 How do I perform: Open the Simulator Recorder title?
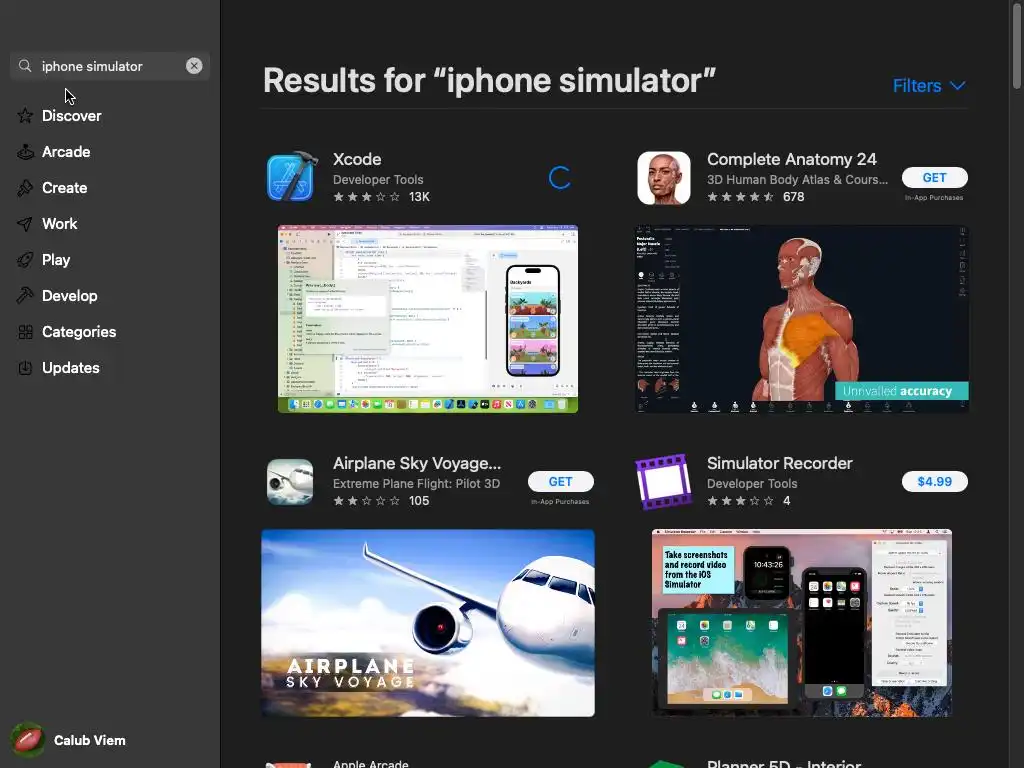coord(780,463)
